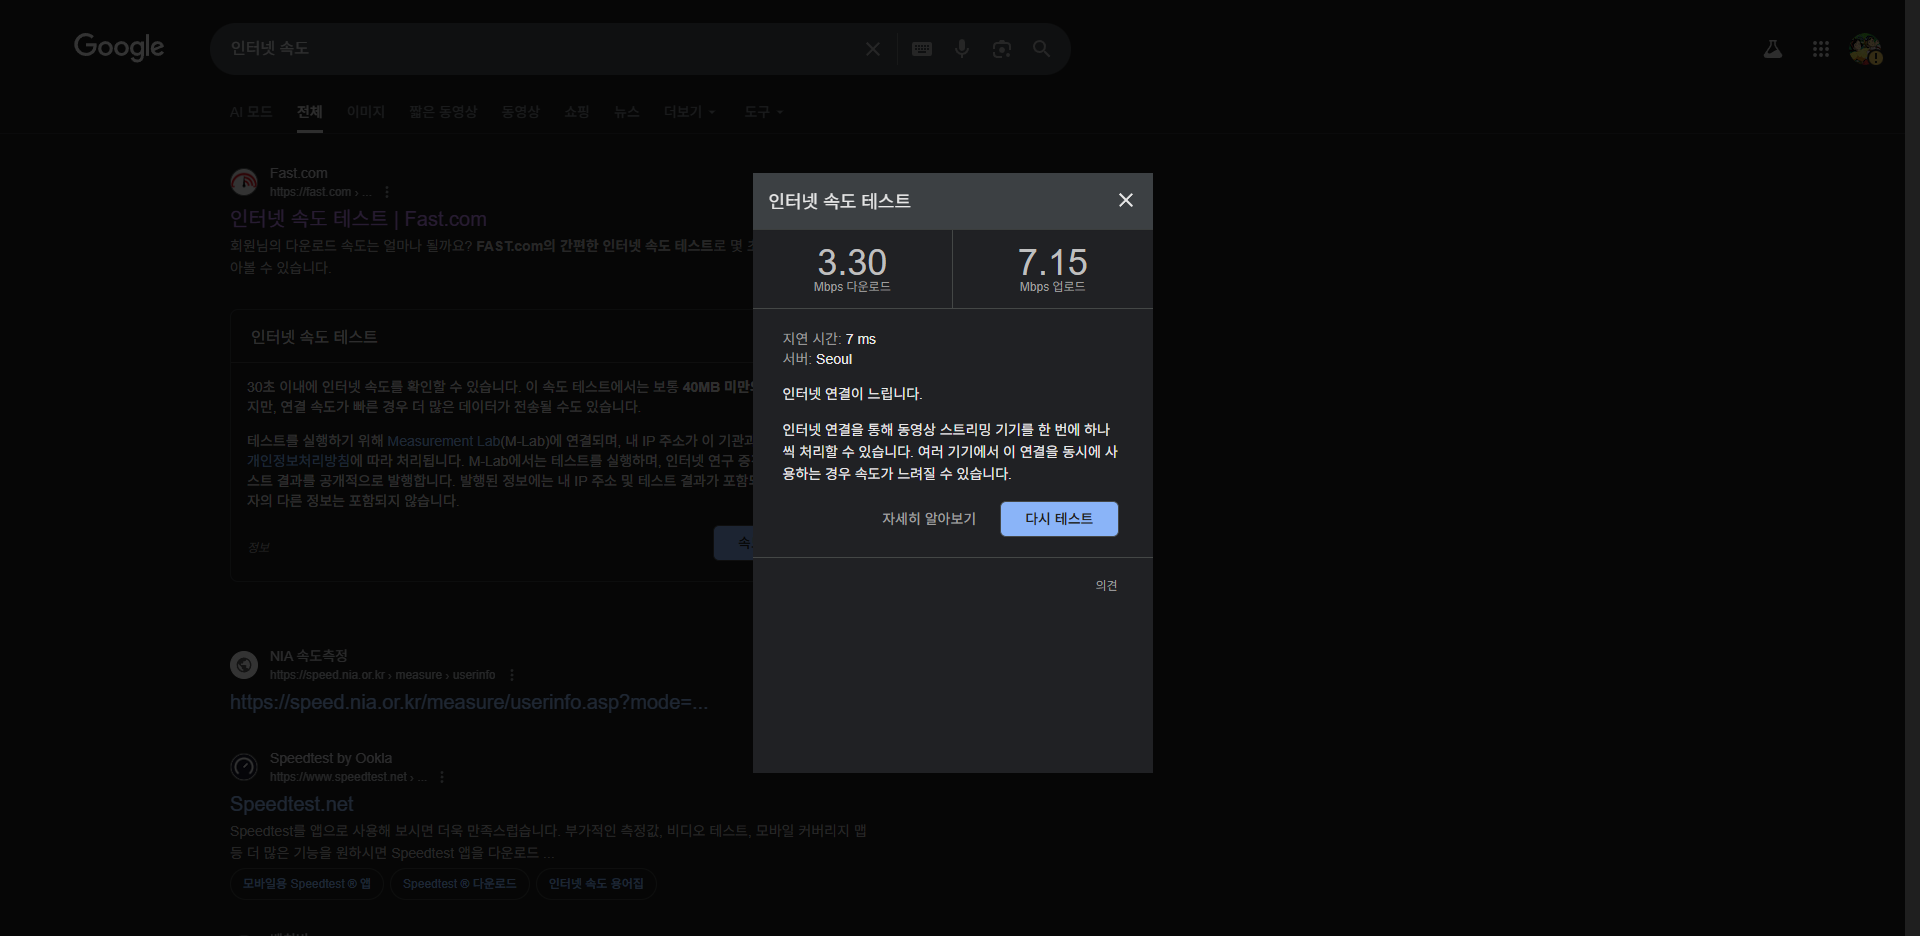Switch to the 이미지 images tab
The width and height of the screenshot is (1920, 936).
pos(365,112)
